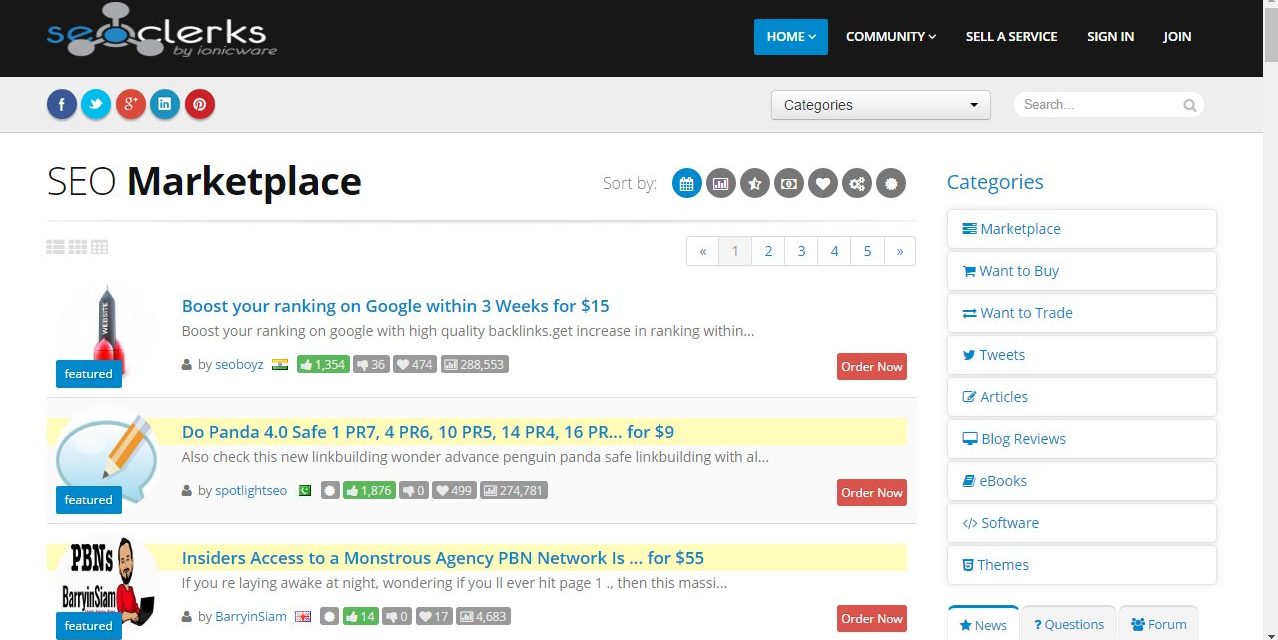This screenshot has height=640, width=1278.
Task: Switch to list view layout icon
Action: (56, 247)
